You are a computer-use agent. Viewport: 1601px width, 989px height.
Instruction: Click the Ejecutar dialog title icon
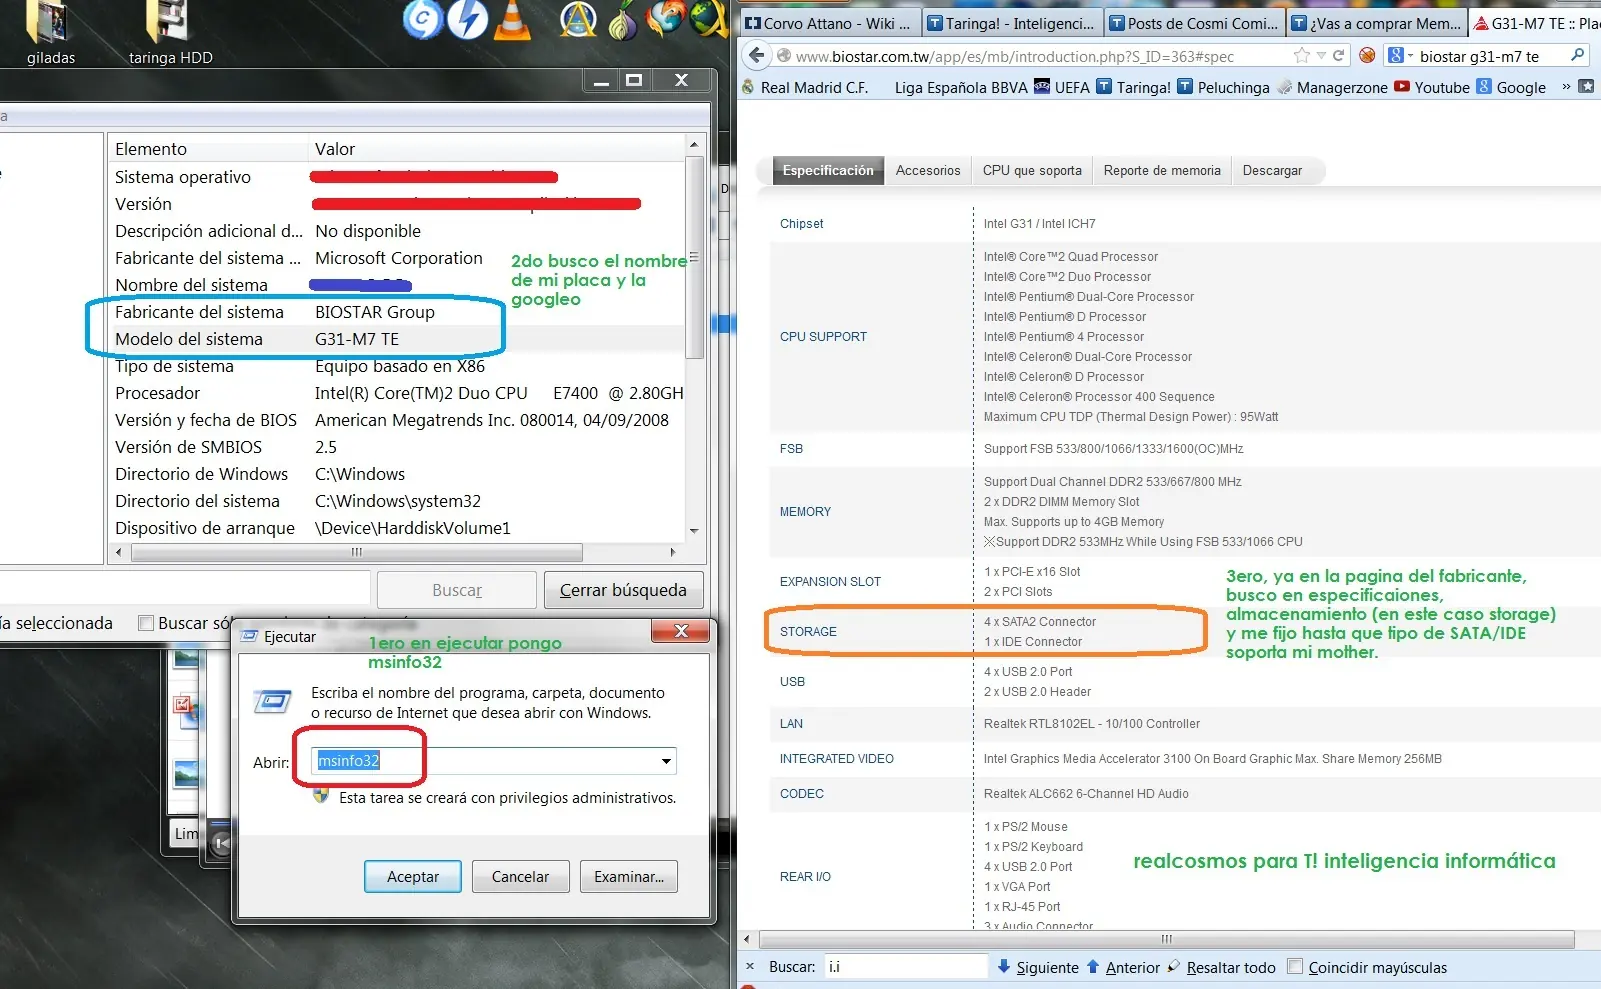pos(249,636)
